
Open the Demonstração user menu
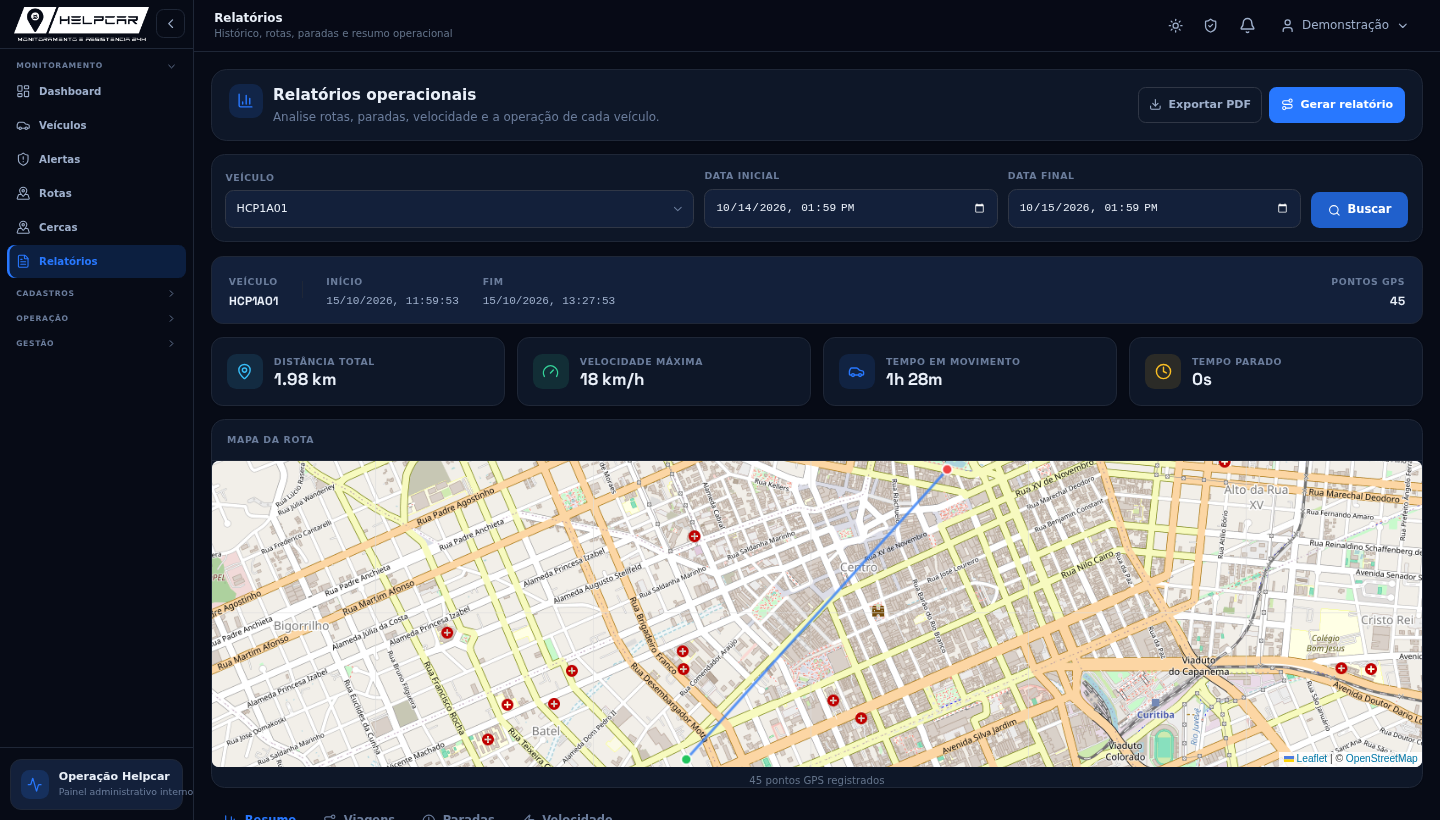tap(1345, 25)
